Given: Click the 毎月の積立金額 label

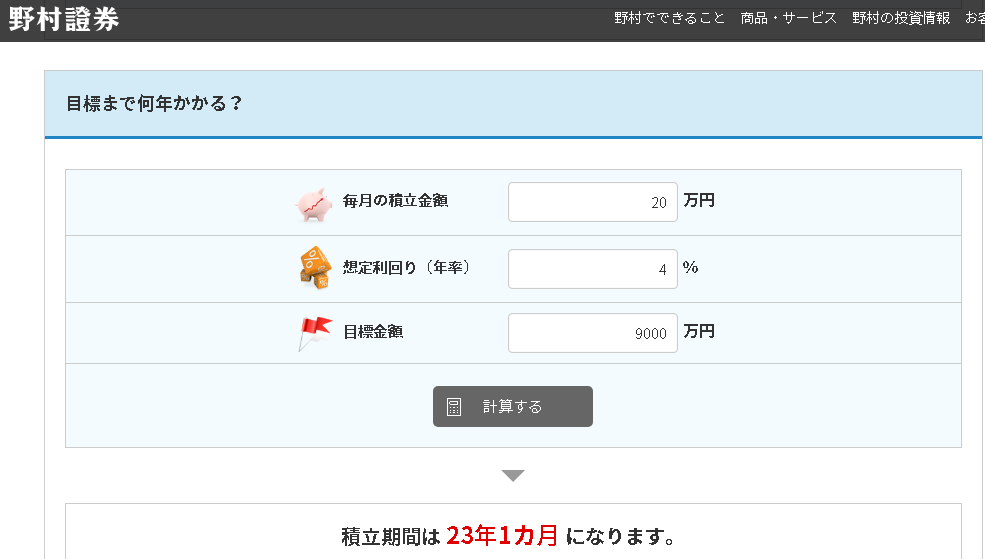Looking at the screenshot, I should tap(395, 201).
